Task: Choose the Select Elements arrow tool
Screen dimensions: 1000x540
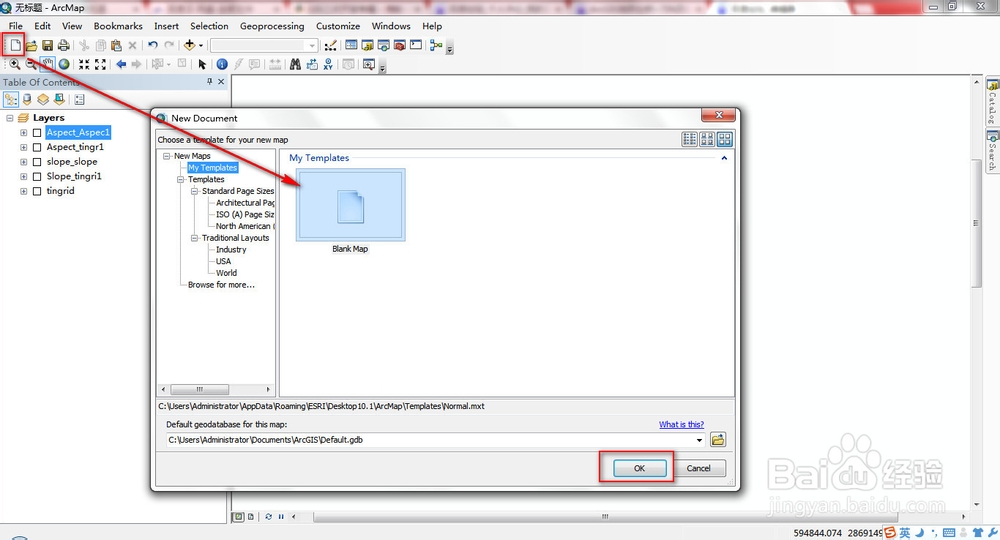Action: pyautogui.click(x=202, y=64)
